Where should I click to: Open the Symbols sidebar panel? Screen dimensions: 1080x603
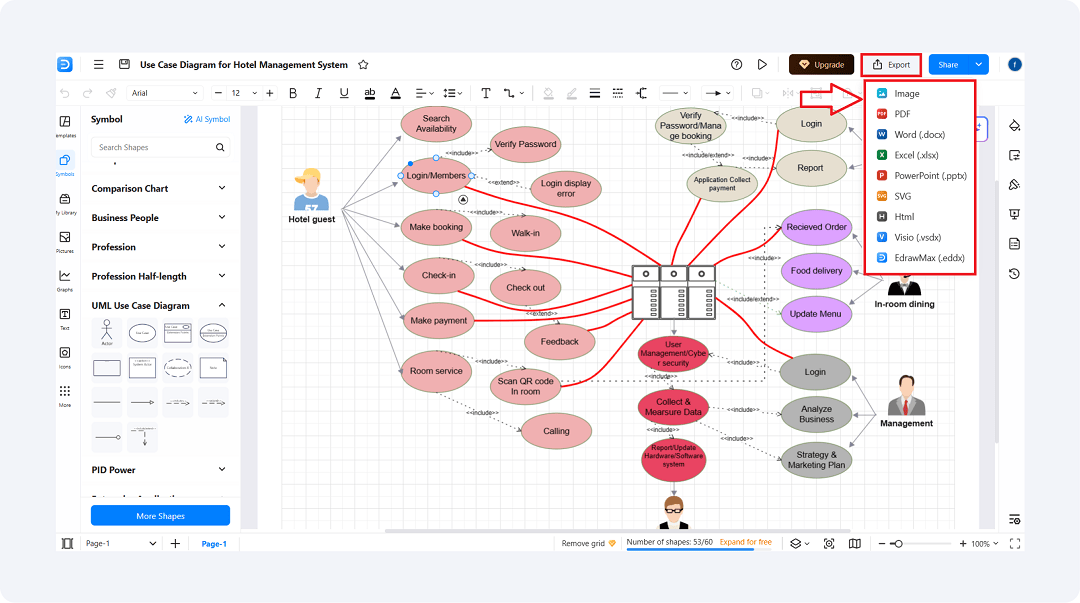pyautogui.click(x=65, y=165)
